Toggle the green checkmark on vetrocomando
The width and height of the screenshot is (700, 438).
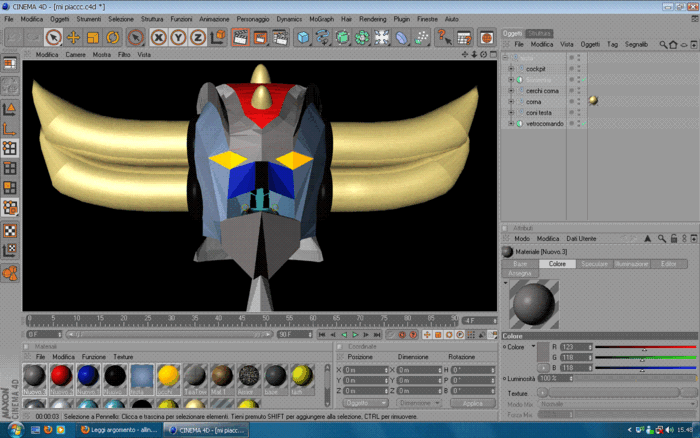coord(583,124)
